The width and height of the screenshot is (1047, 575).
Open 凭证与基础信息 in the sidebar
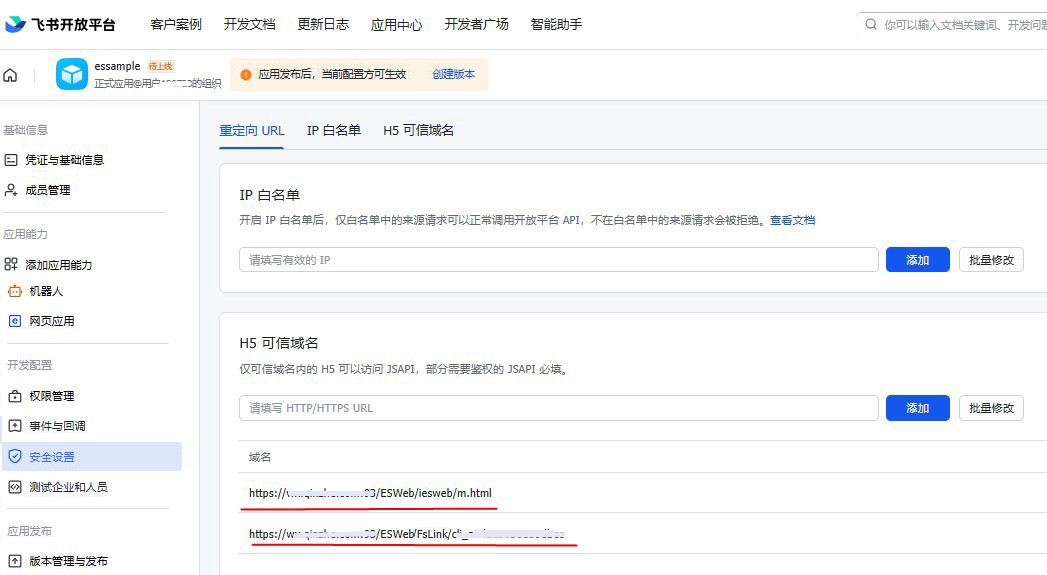tap(64, 160)
